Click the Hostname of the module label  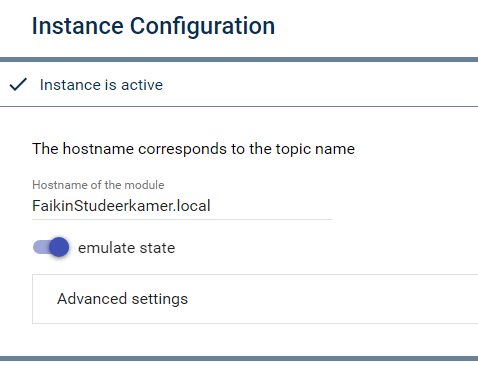[x=98, y=185]
